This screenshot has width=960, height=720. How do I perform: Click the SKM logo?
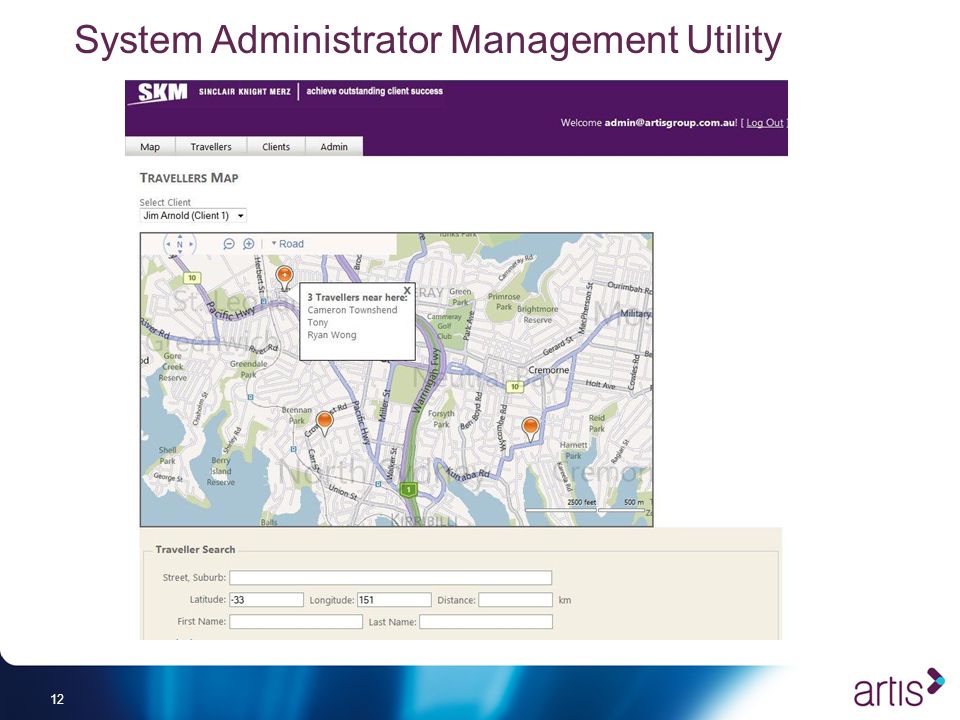162,92
